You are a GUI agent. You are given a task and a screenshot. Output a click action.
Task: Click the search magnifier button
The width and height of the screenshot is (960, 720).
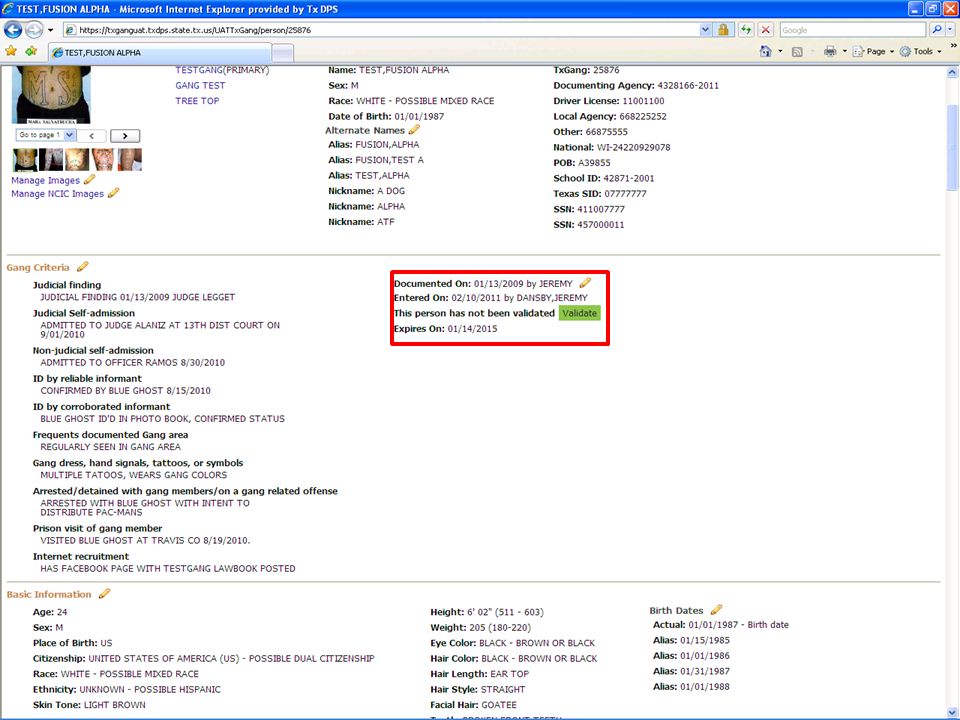point(936,30)
